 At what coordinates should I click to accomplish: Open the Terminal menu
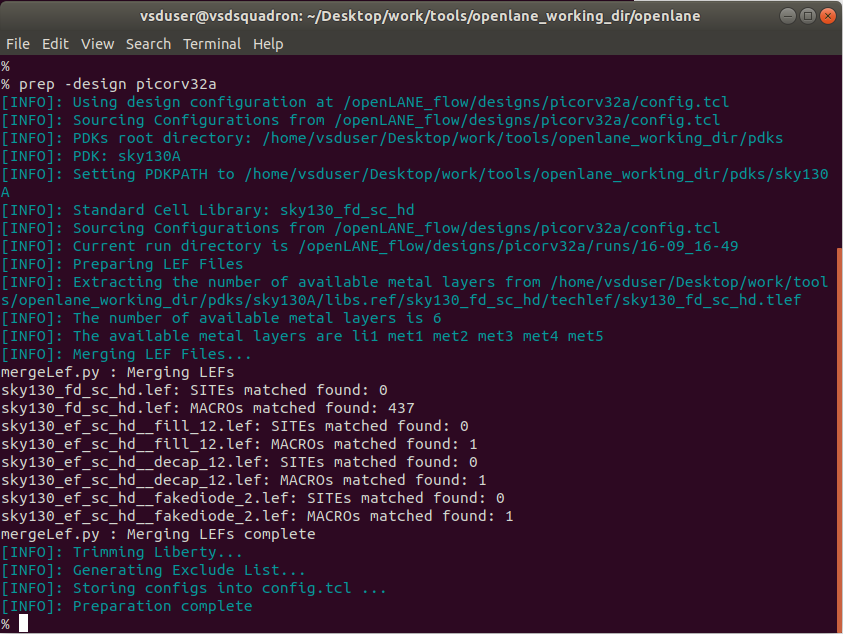[x=211, y=44]
